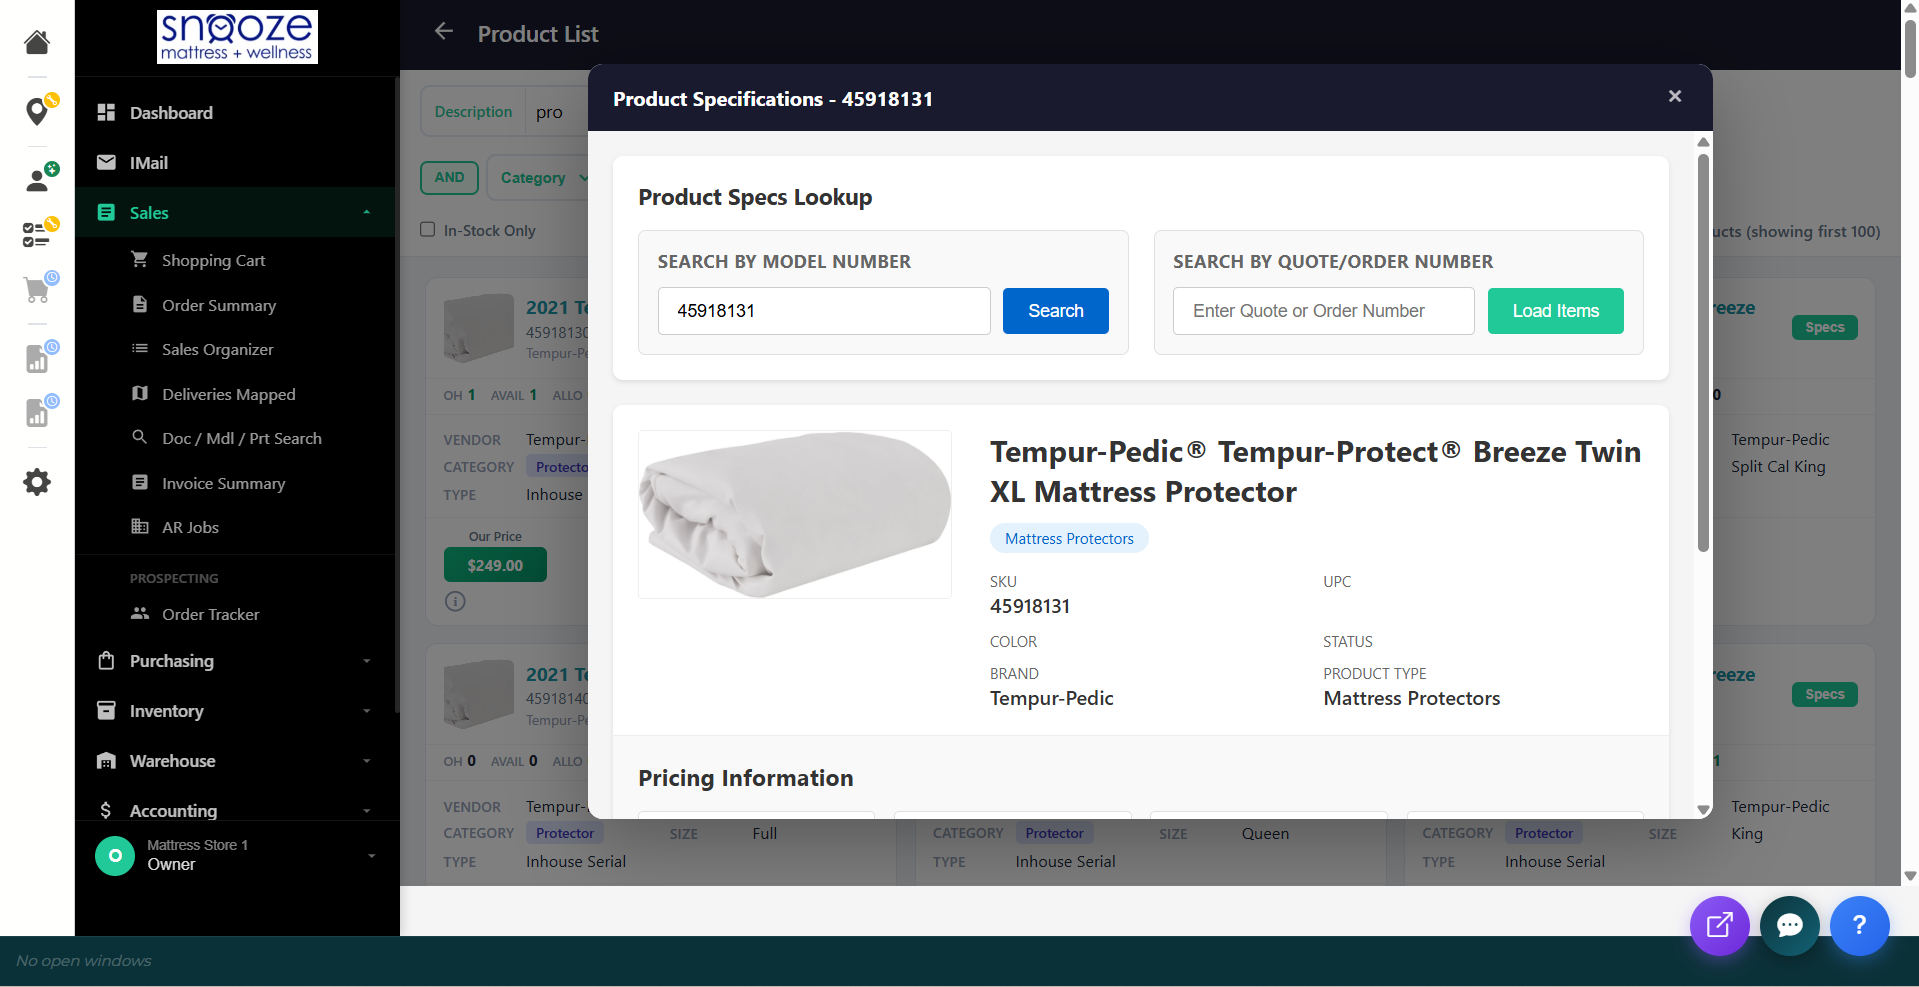1919x987 pixels.
Task: Open the Description search field dropdown
Action: click(473, 112)
